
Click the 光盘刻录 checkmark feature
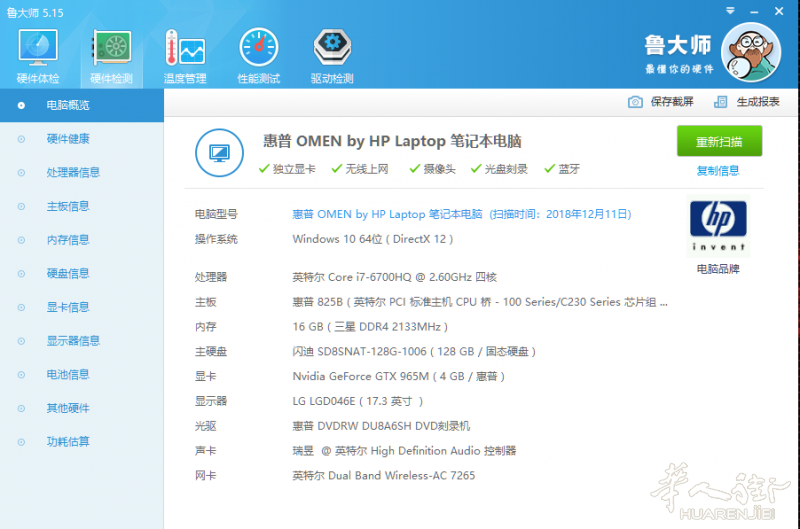[x=499, y=169]
